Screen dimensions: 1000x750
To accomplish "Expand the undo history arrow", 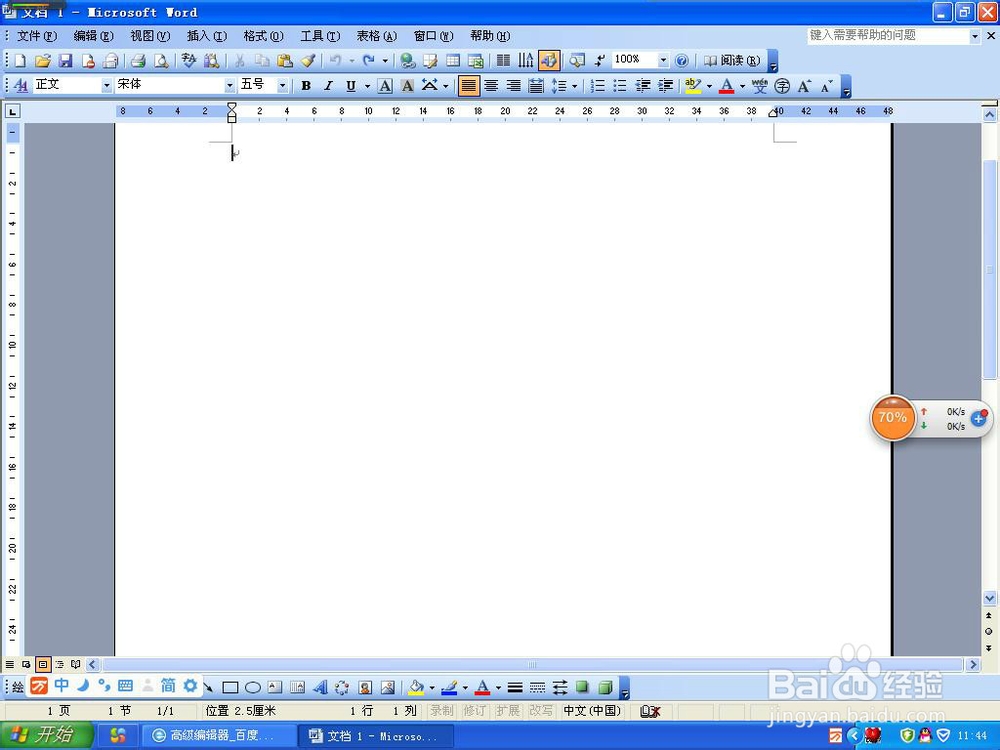I will (x=351, y=61).
